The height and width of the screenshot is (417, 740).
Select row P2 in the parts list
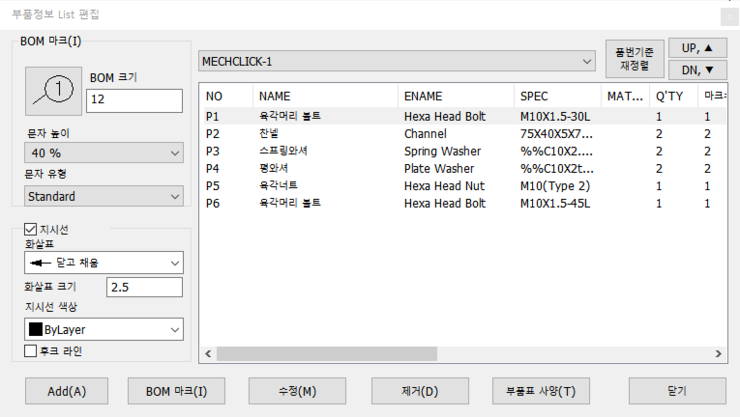tap(464, 134)
